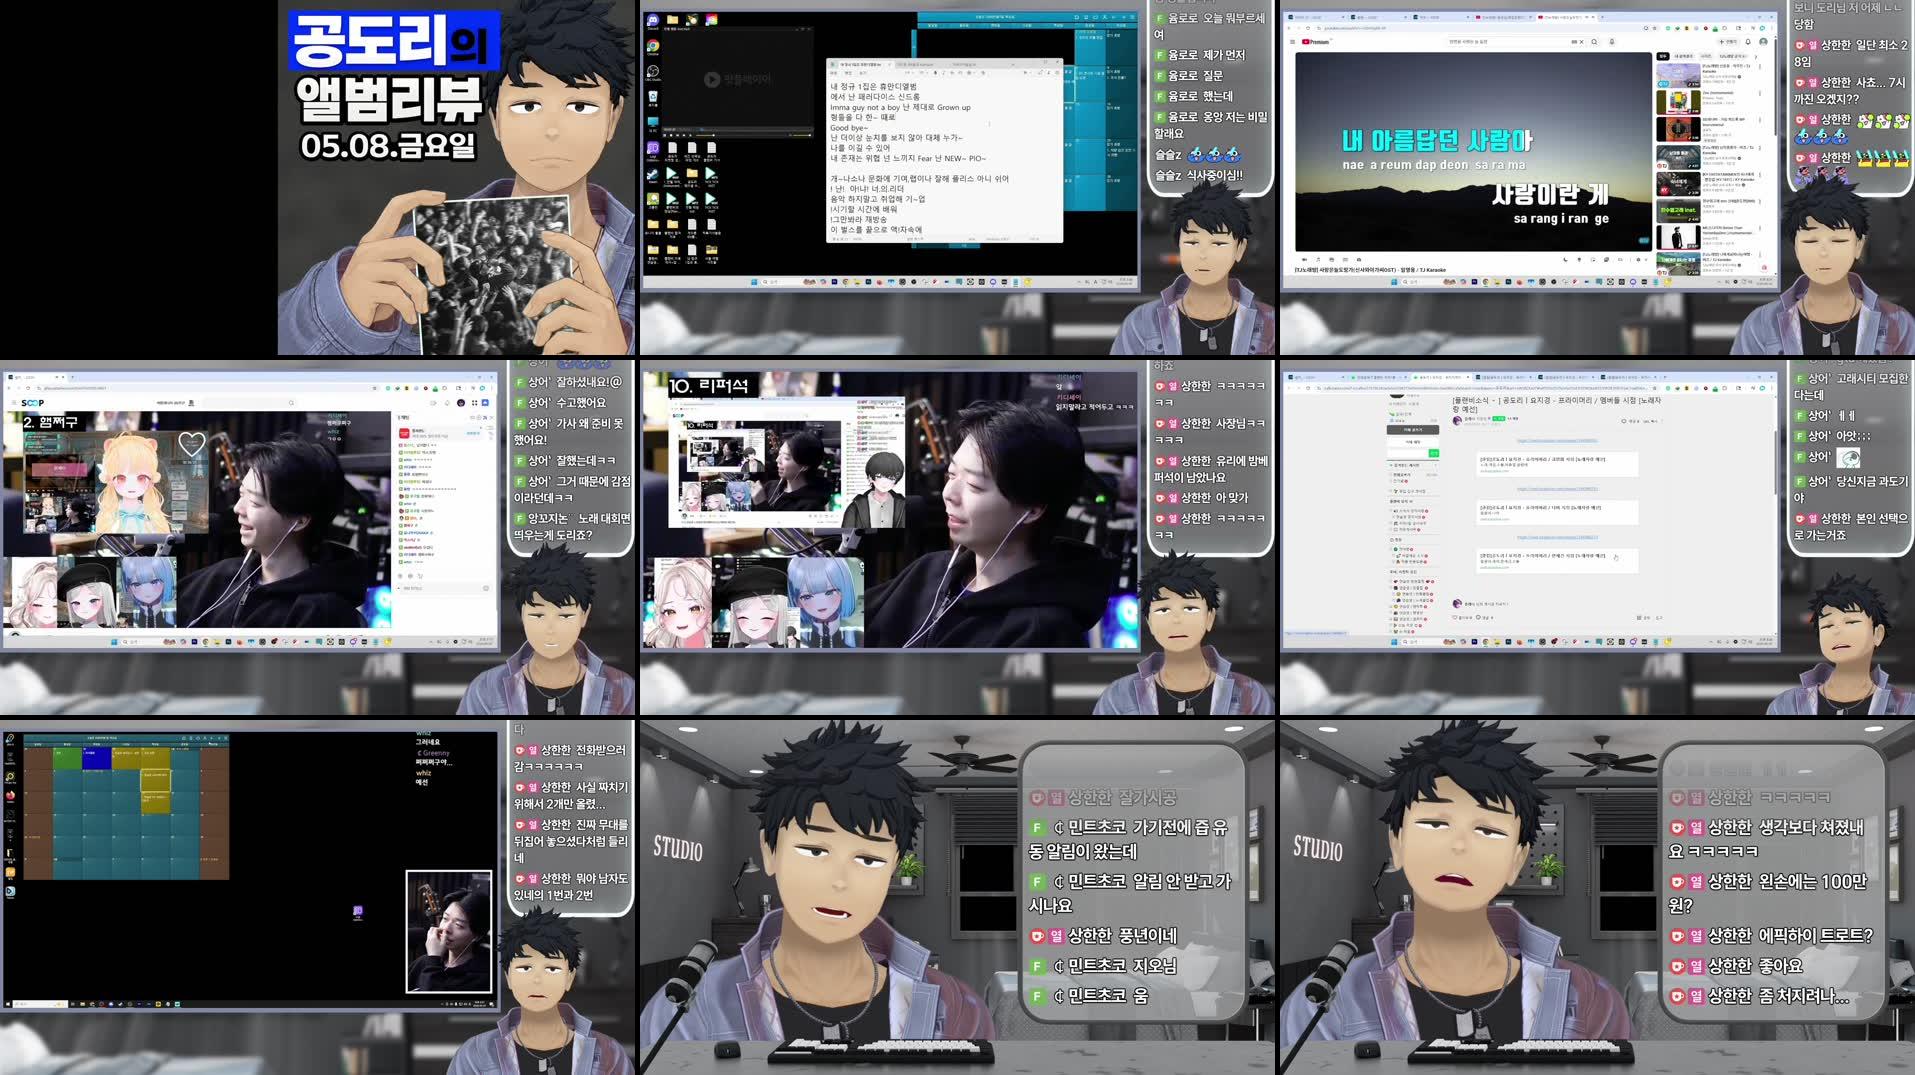Click the YouTube Create button

pos(1728,42)
